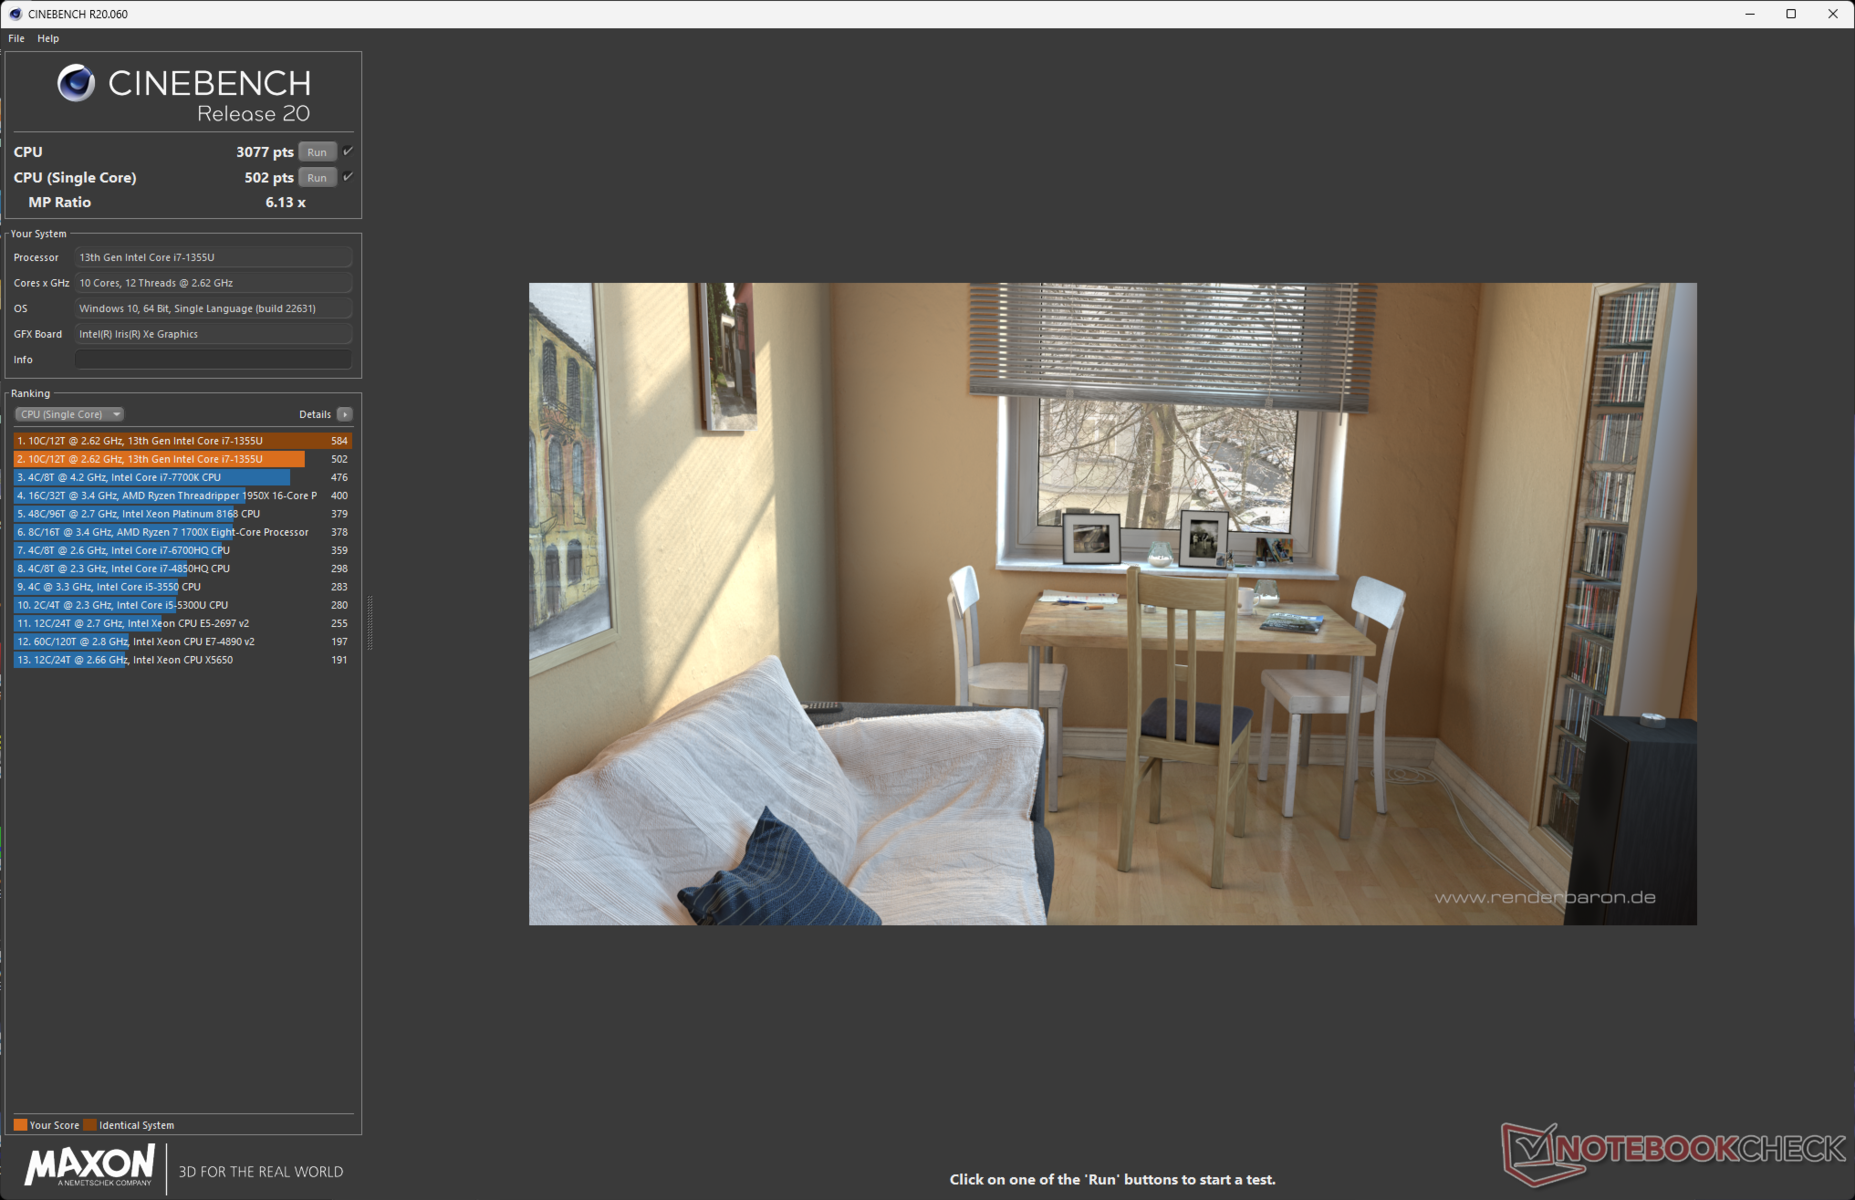Click the Identical System legend swatch

click(90, 1125)
